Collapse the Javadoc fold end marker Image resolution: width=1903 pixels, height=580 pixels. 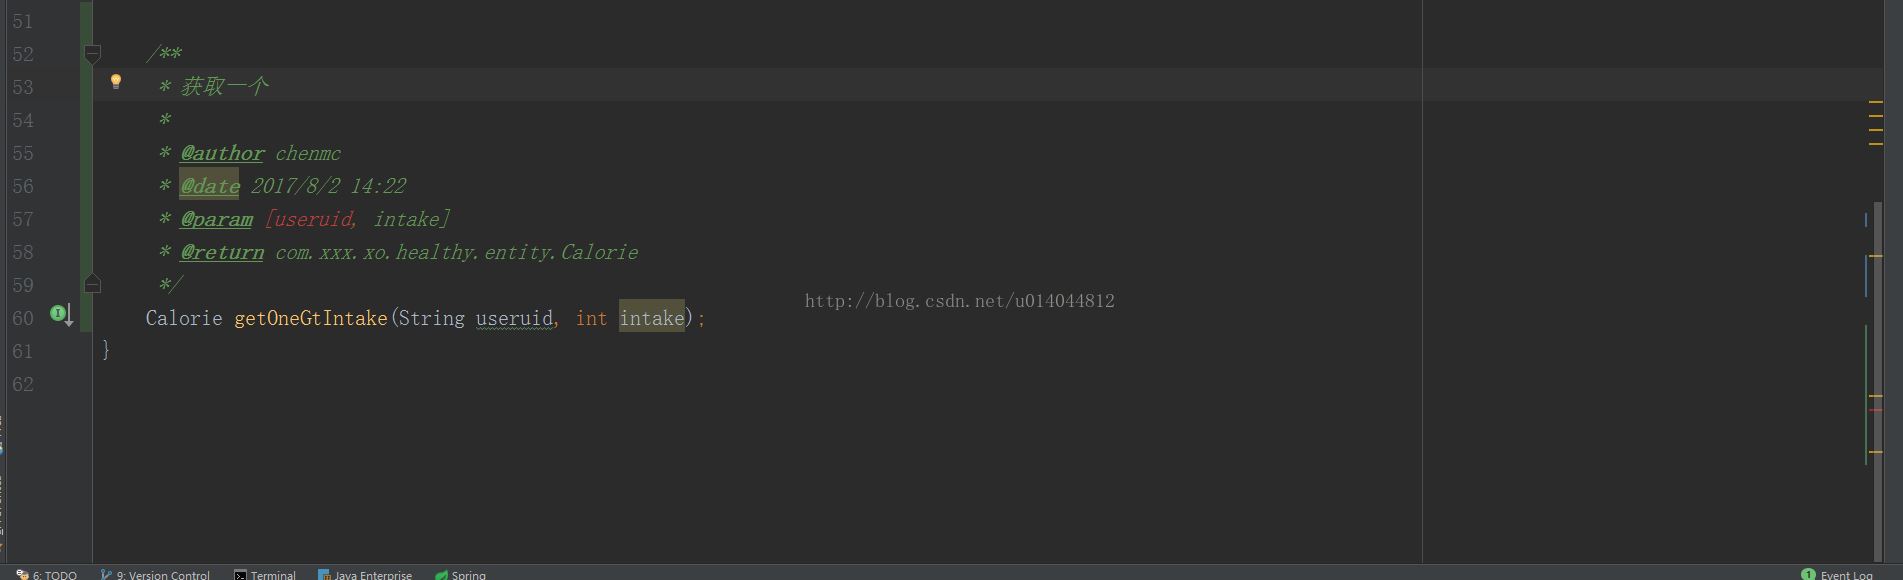92,284
